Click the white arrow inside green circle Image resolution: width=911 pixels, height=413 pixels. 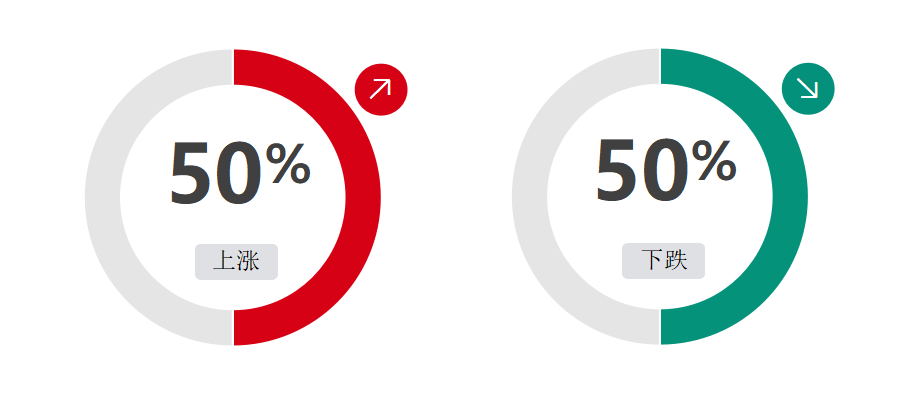click(x=808, y=88)
